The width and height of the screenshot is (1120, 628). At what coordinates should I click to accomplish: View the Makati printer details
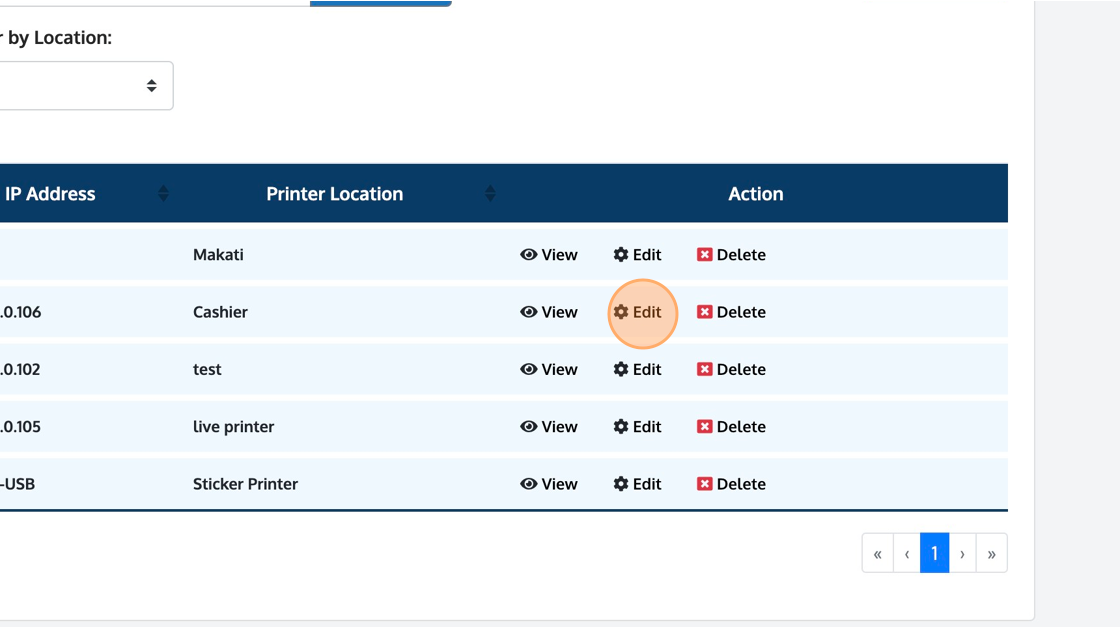click(x=549, y=255)
